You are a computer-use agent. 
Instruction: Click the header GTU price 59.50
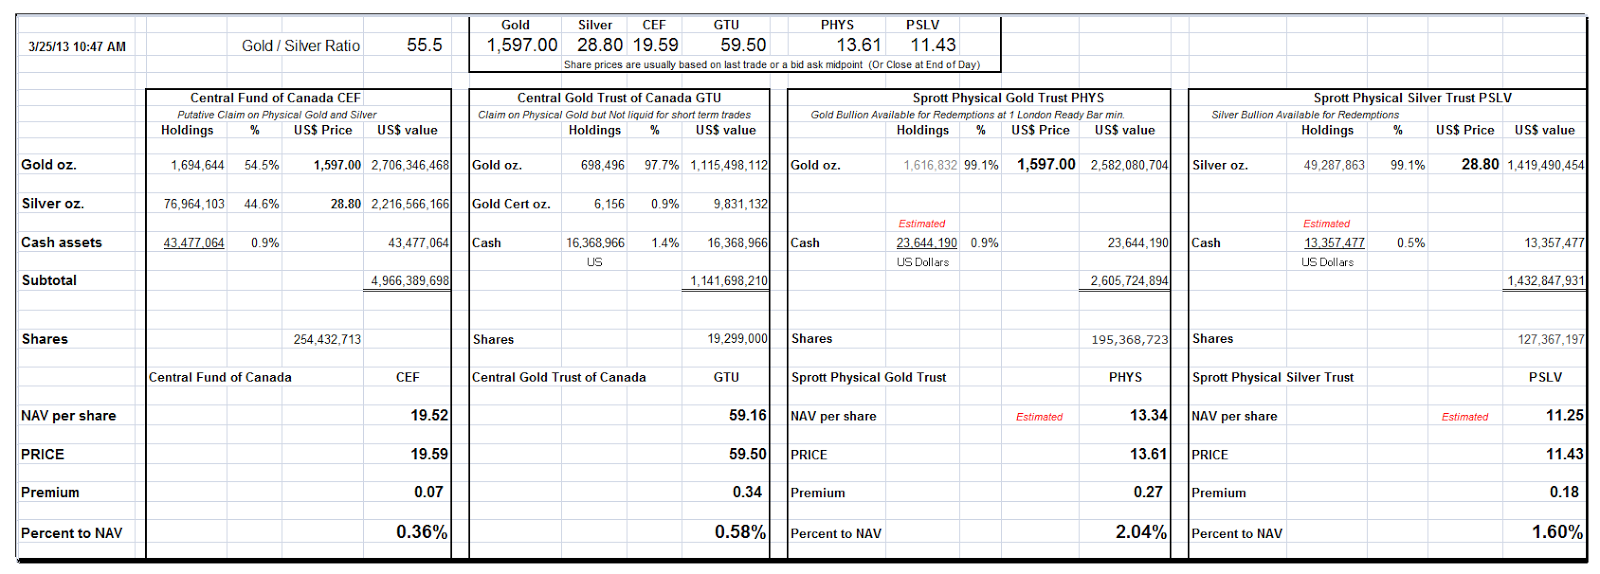coord(743,45)
